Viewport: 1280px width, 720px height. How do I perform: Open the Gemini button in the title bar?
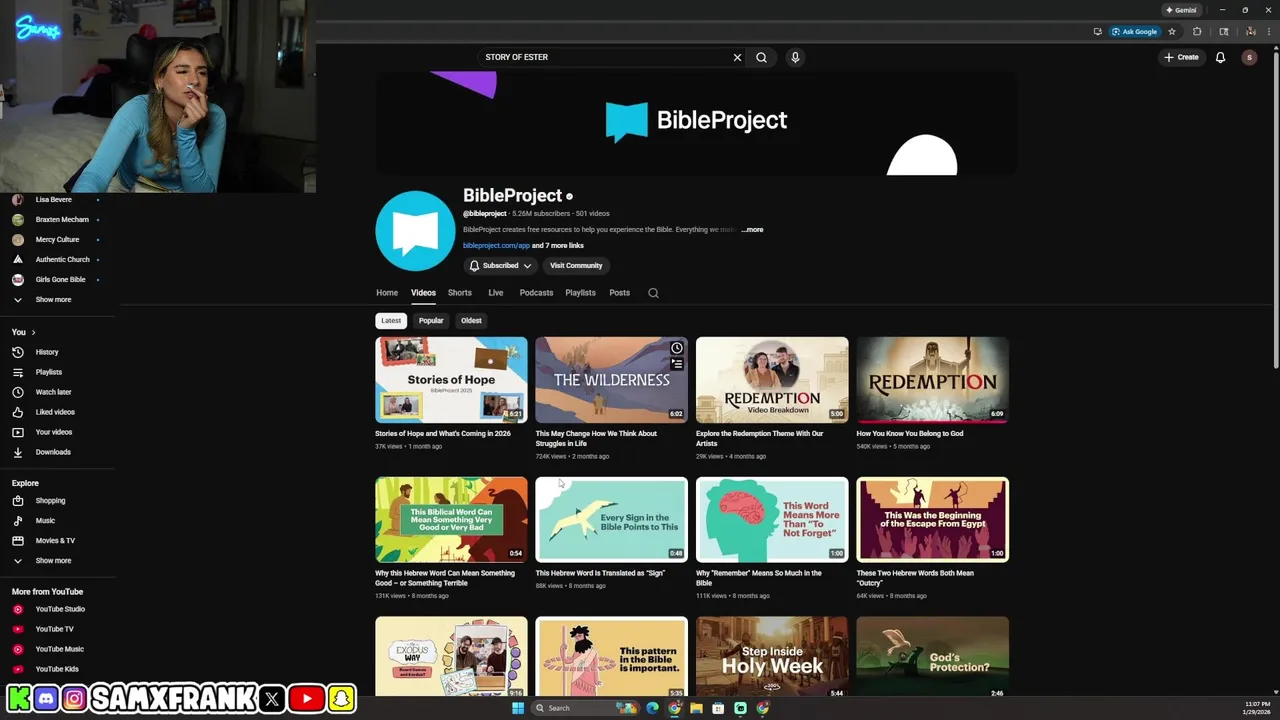(1181, 10)
